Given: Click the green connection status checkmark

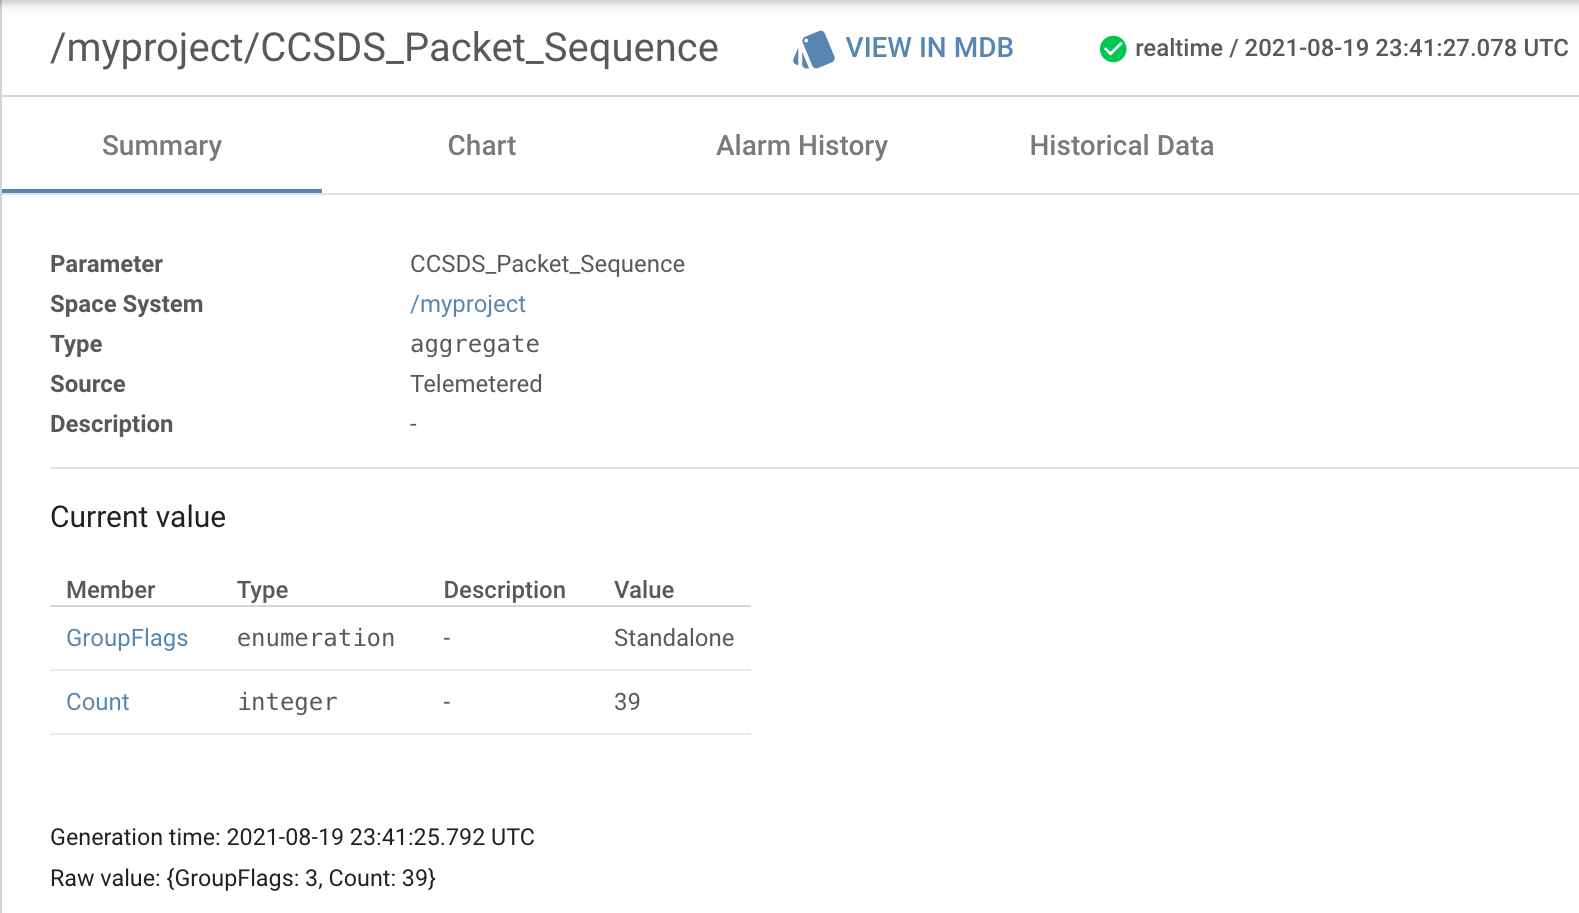Looking at the screenshot, I should pyautogui.click(x=1112, y=48).
